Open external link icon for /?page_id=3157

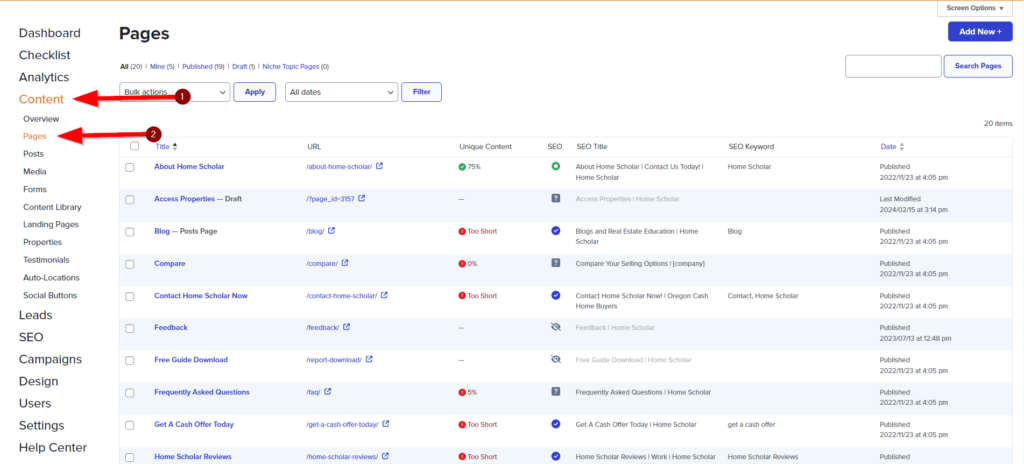[362, 199]
